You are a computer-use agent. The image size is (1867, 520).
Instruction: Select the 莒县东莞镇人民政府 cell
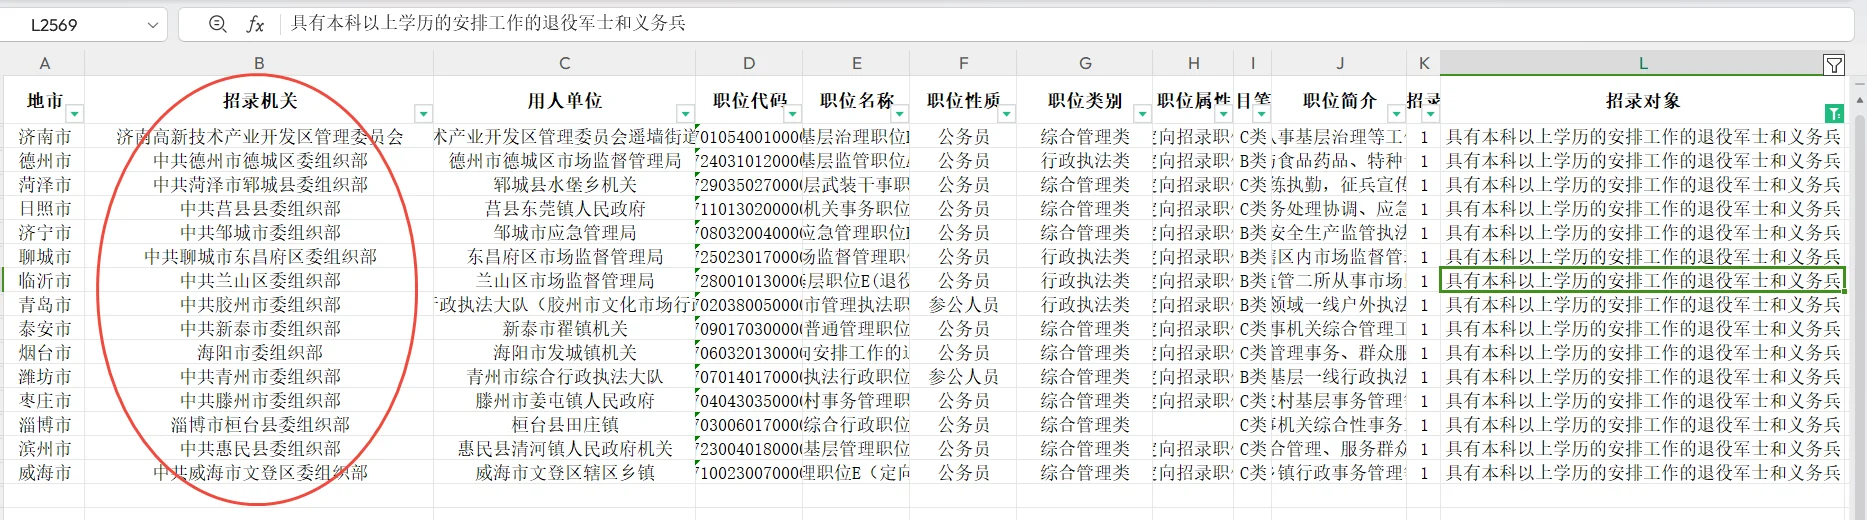click(x=564, y=209)
